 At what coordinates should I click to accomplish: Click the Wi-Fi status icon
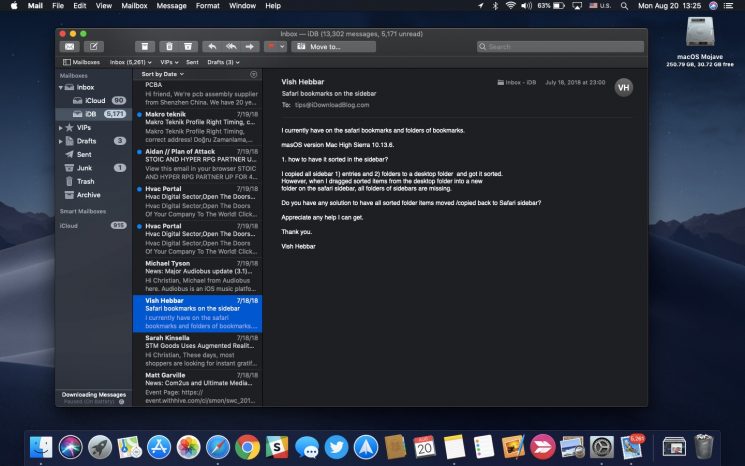click(511, 6)
